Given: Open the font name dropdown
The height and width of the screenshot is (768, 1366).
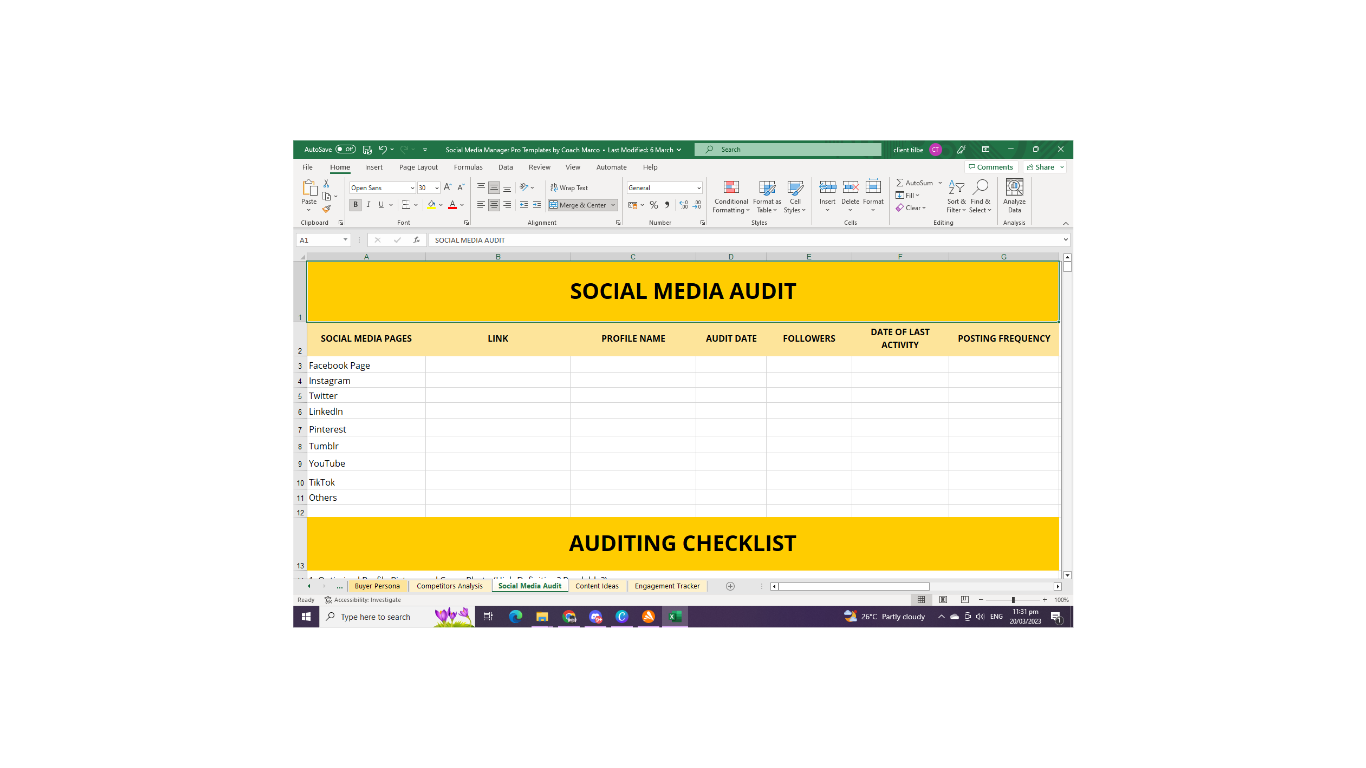Looking at the screenshot, I should 412,187.
